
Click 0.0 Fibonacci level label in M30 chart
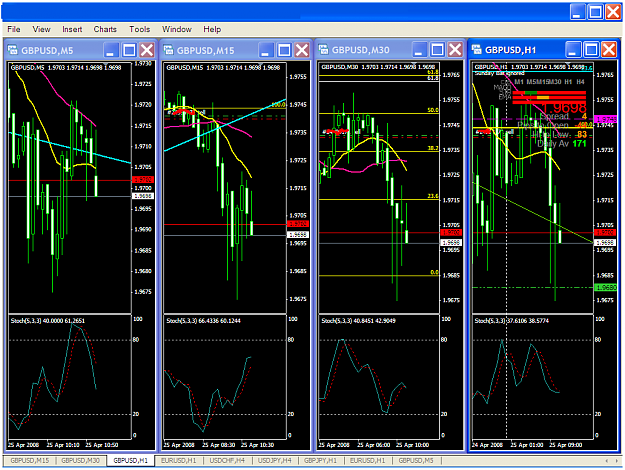[x=434, y=272]
